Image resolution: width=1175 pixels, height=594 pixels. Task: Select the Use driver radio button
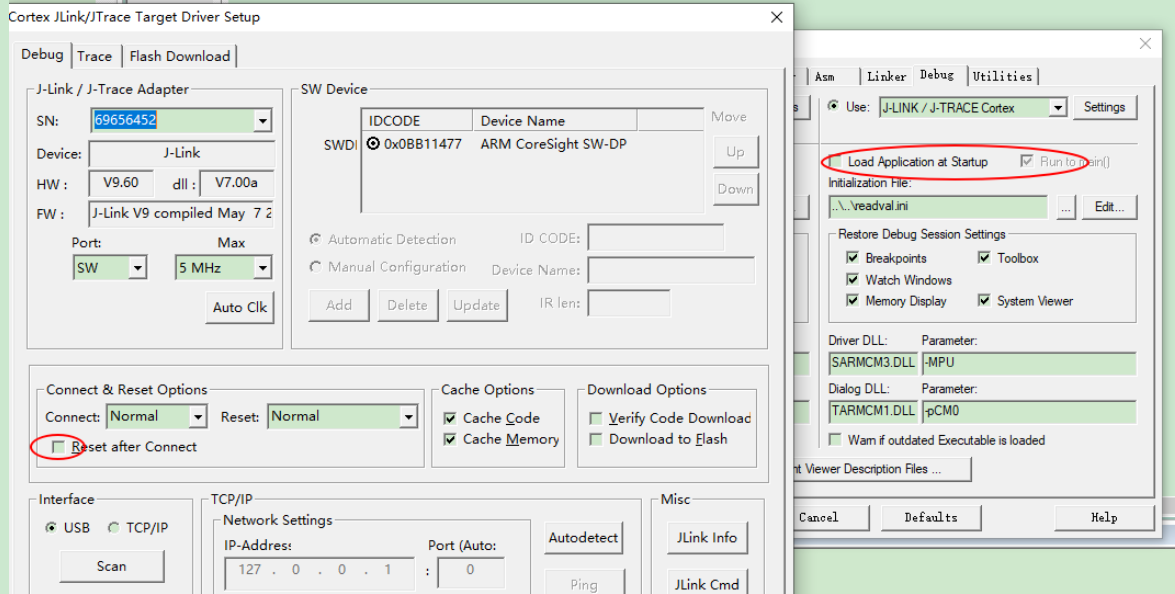click(833, 106)
